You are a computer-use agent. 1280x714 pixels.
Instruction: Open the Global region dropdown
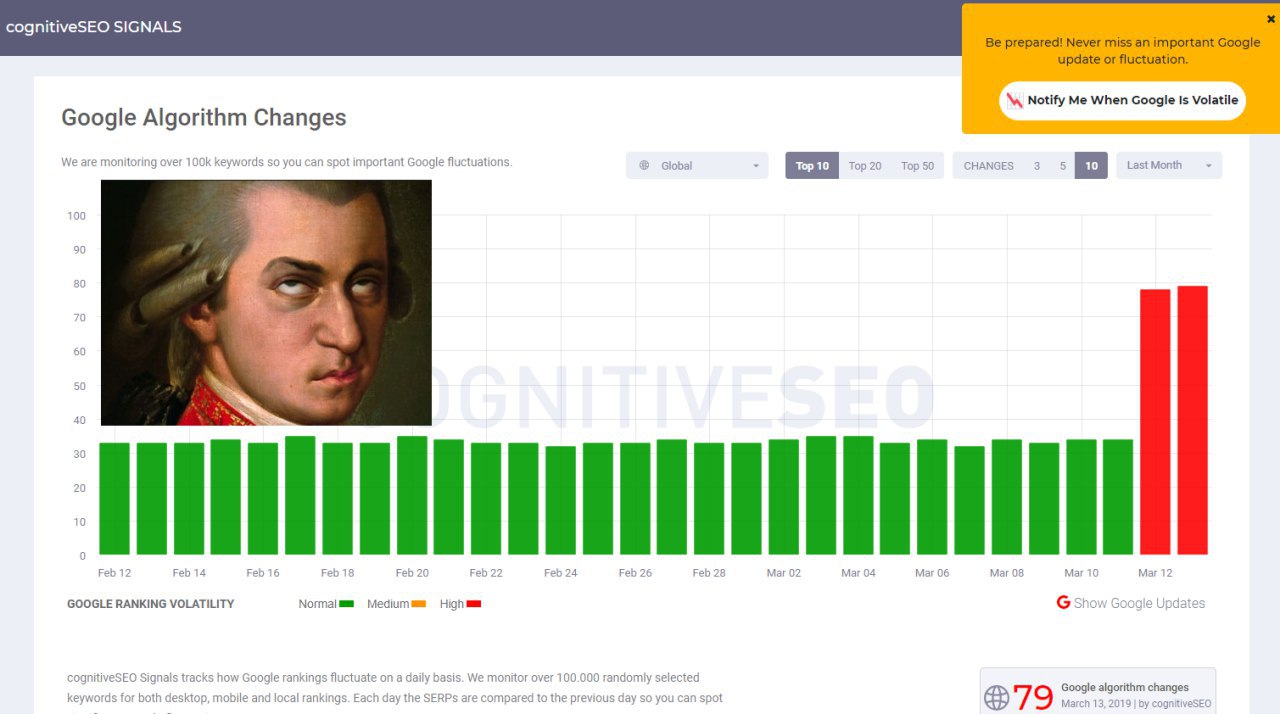point(697,166)
